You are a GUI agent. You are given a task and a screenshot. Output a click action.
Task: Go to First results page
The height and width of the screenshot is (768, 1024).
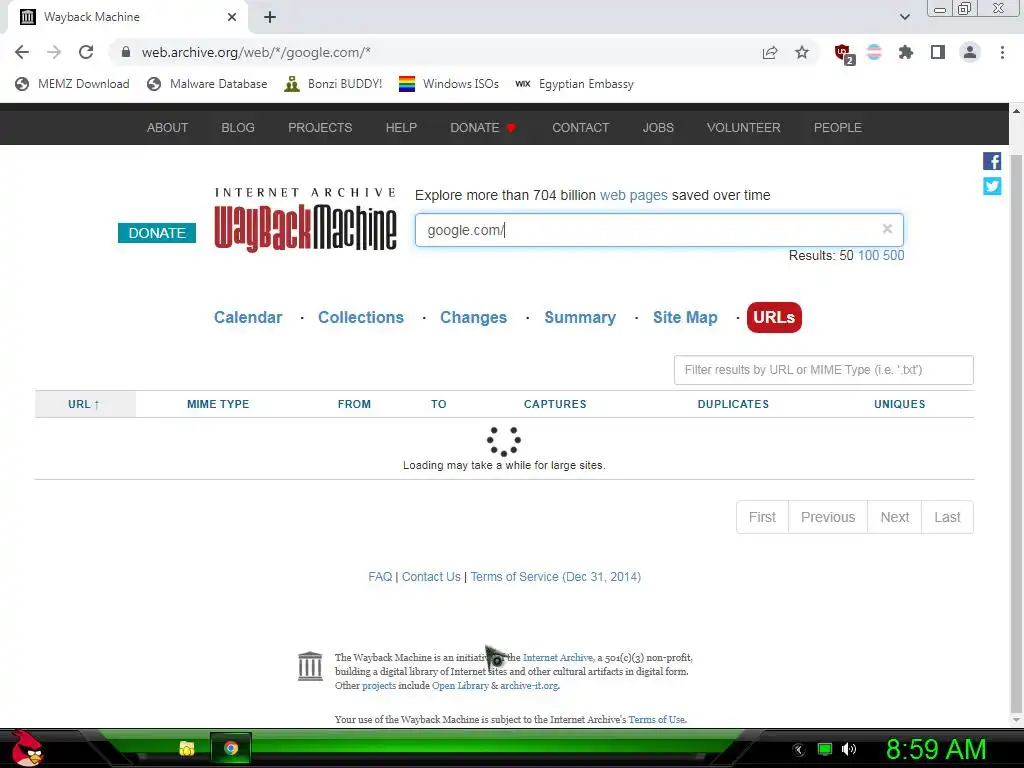(762, 517)
